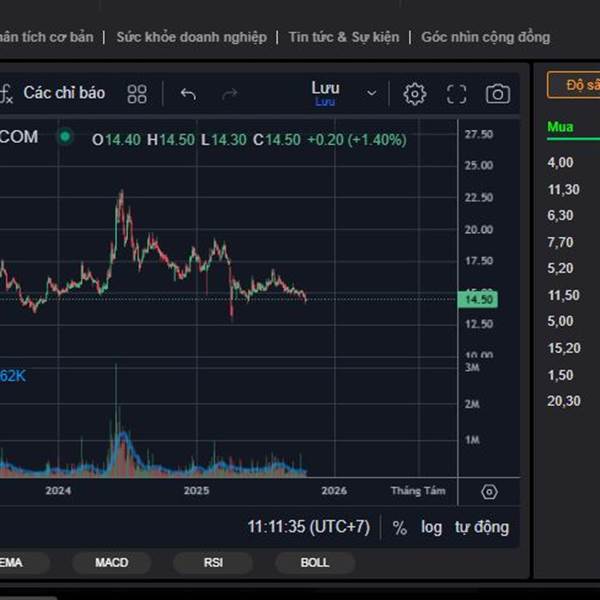Select buy value 11,50 in order list

tap(563, 295)
